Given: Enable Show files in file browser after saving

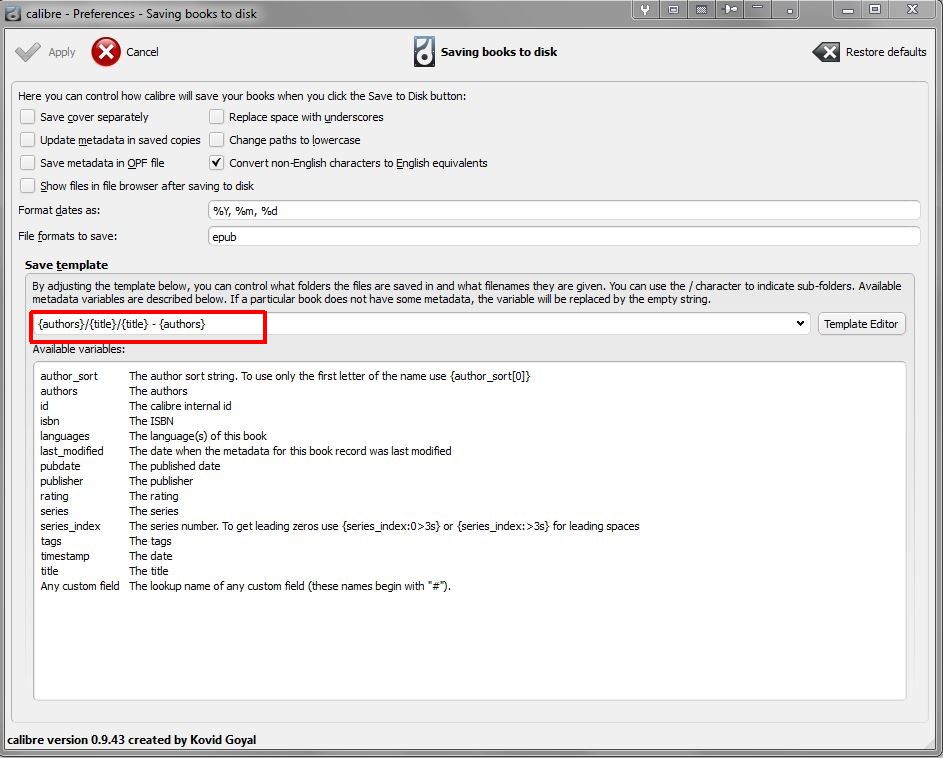Looking at the screenshot, I should [x=27, y=185].
